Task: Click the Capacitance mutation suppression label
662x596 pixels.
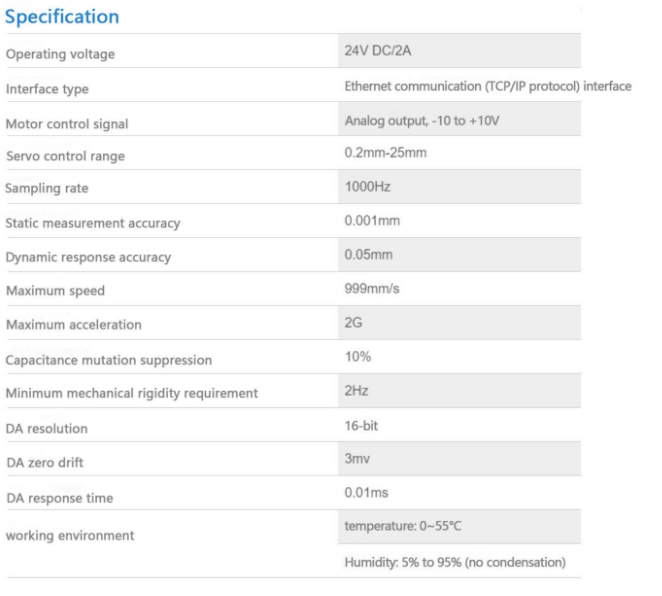Action: click(x=109, y=360)
